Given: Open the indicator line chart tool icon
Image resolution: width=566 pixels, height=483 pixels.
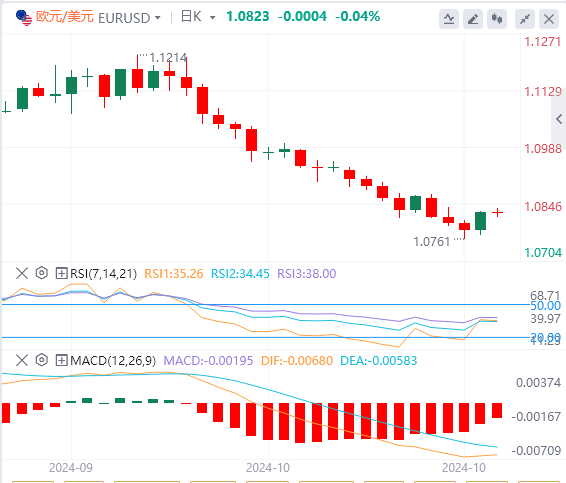Looking at the screenshot, I should click(x=449, y=19).
